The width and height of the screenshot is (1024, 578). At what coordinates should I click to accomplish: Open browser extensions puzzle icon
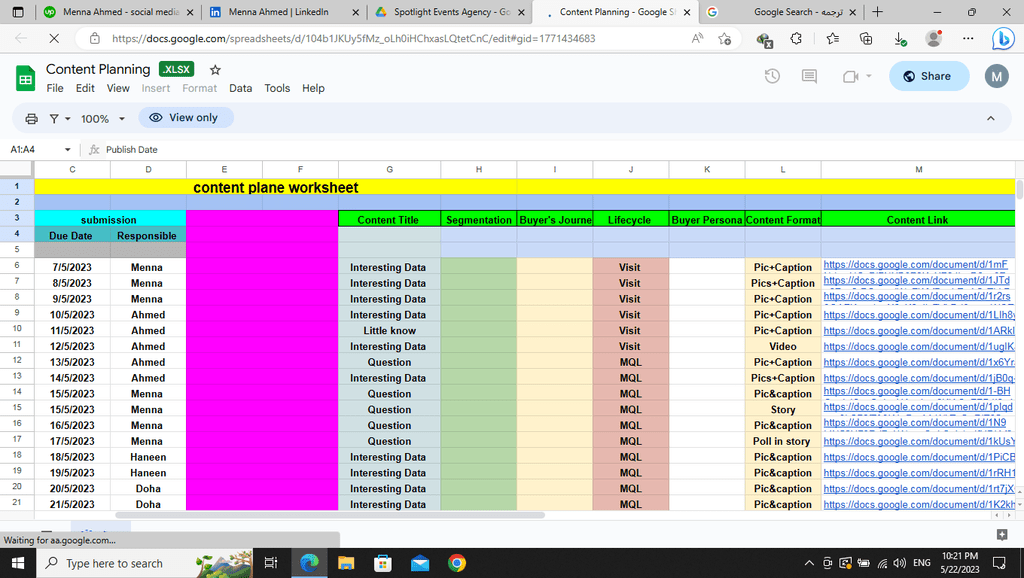795,39
